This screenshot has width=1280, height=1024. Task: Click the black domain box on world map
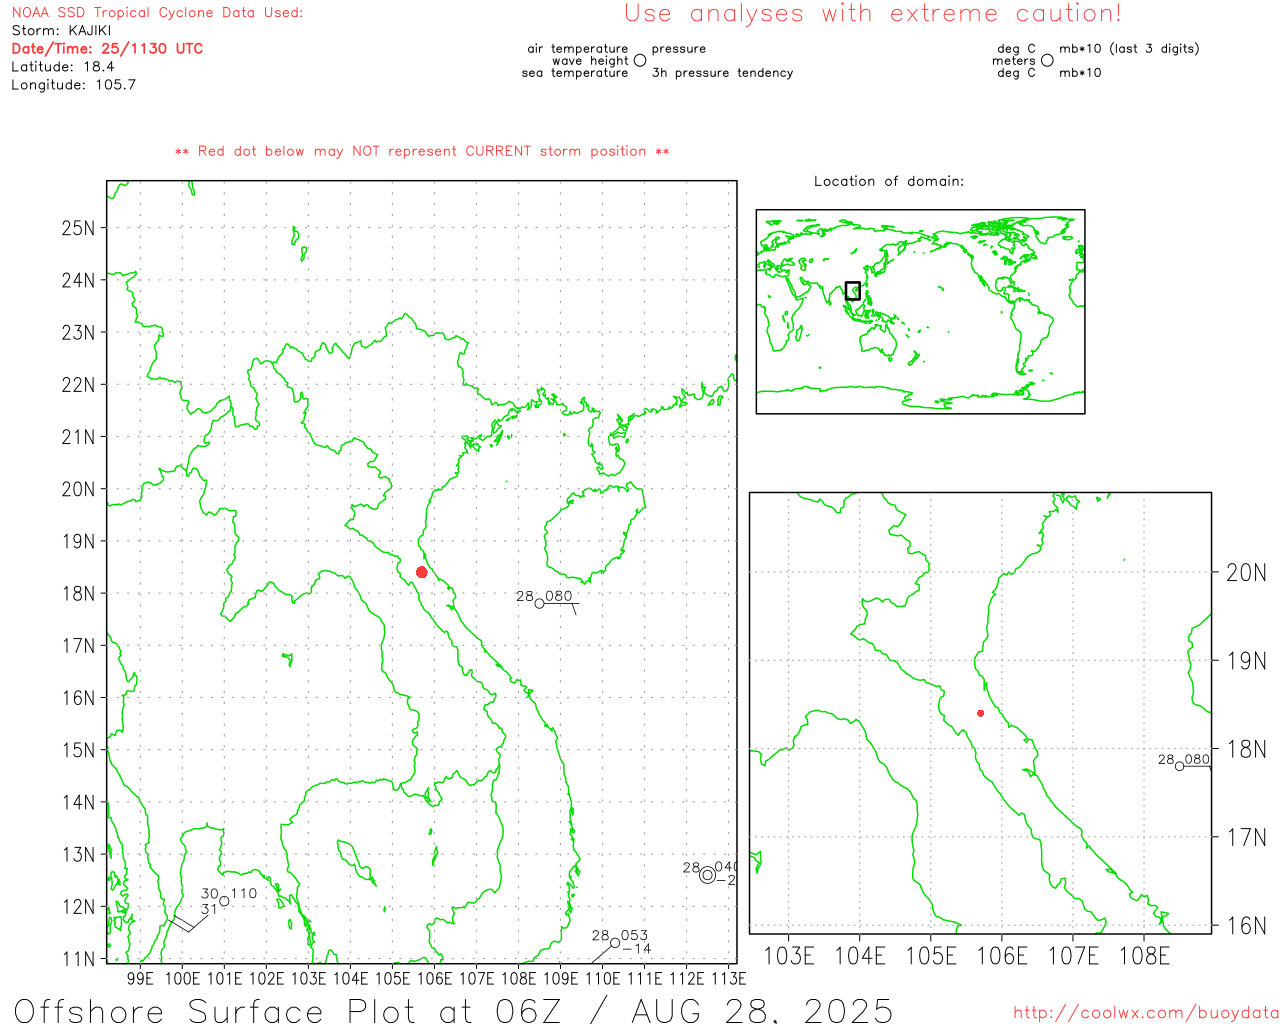tap(852, 291)
